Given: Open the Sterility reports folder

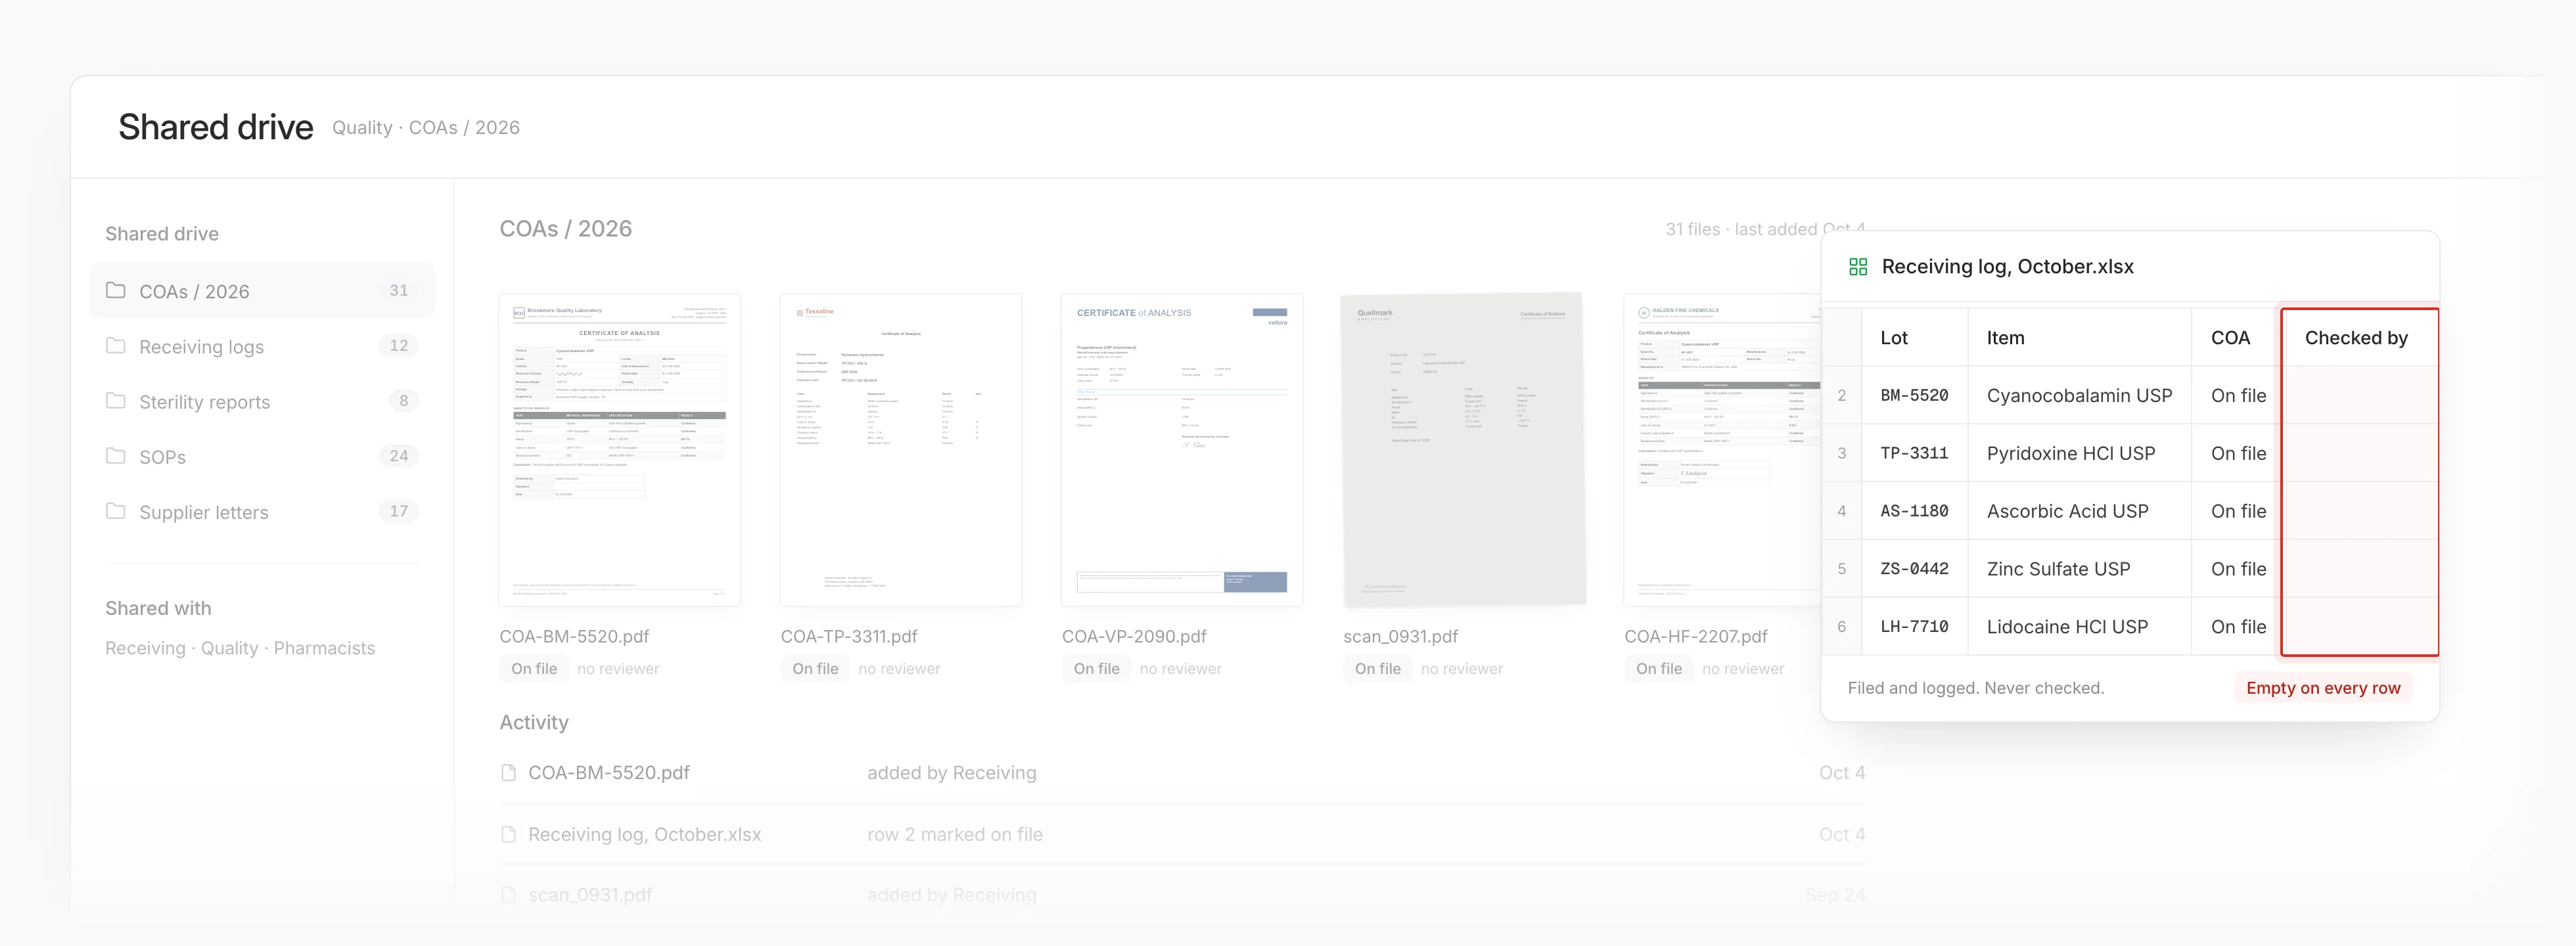Looking at the screenshot, I should click(262, 401).
